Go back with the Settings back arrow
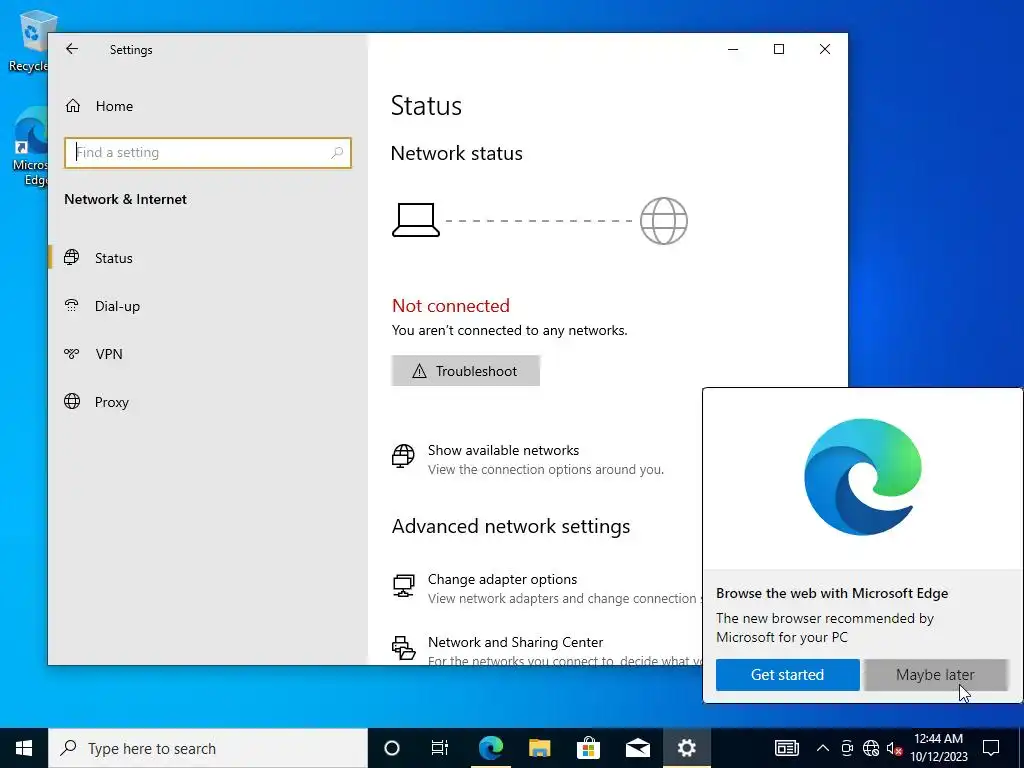 coord(72,49)
